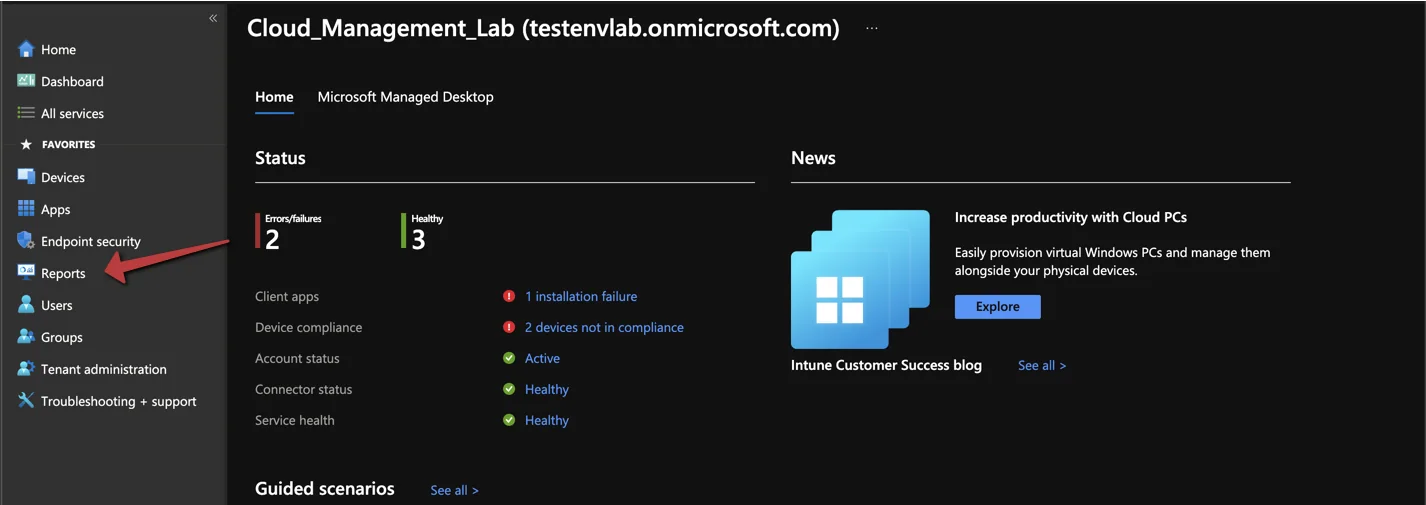Open Dashboard in the sidebar

72,81
